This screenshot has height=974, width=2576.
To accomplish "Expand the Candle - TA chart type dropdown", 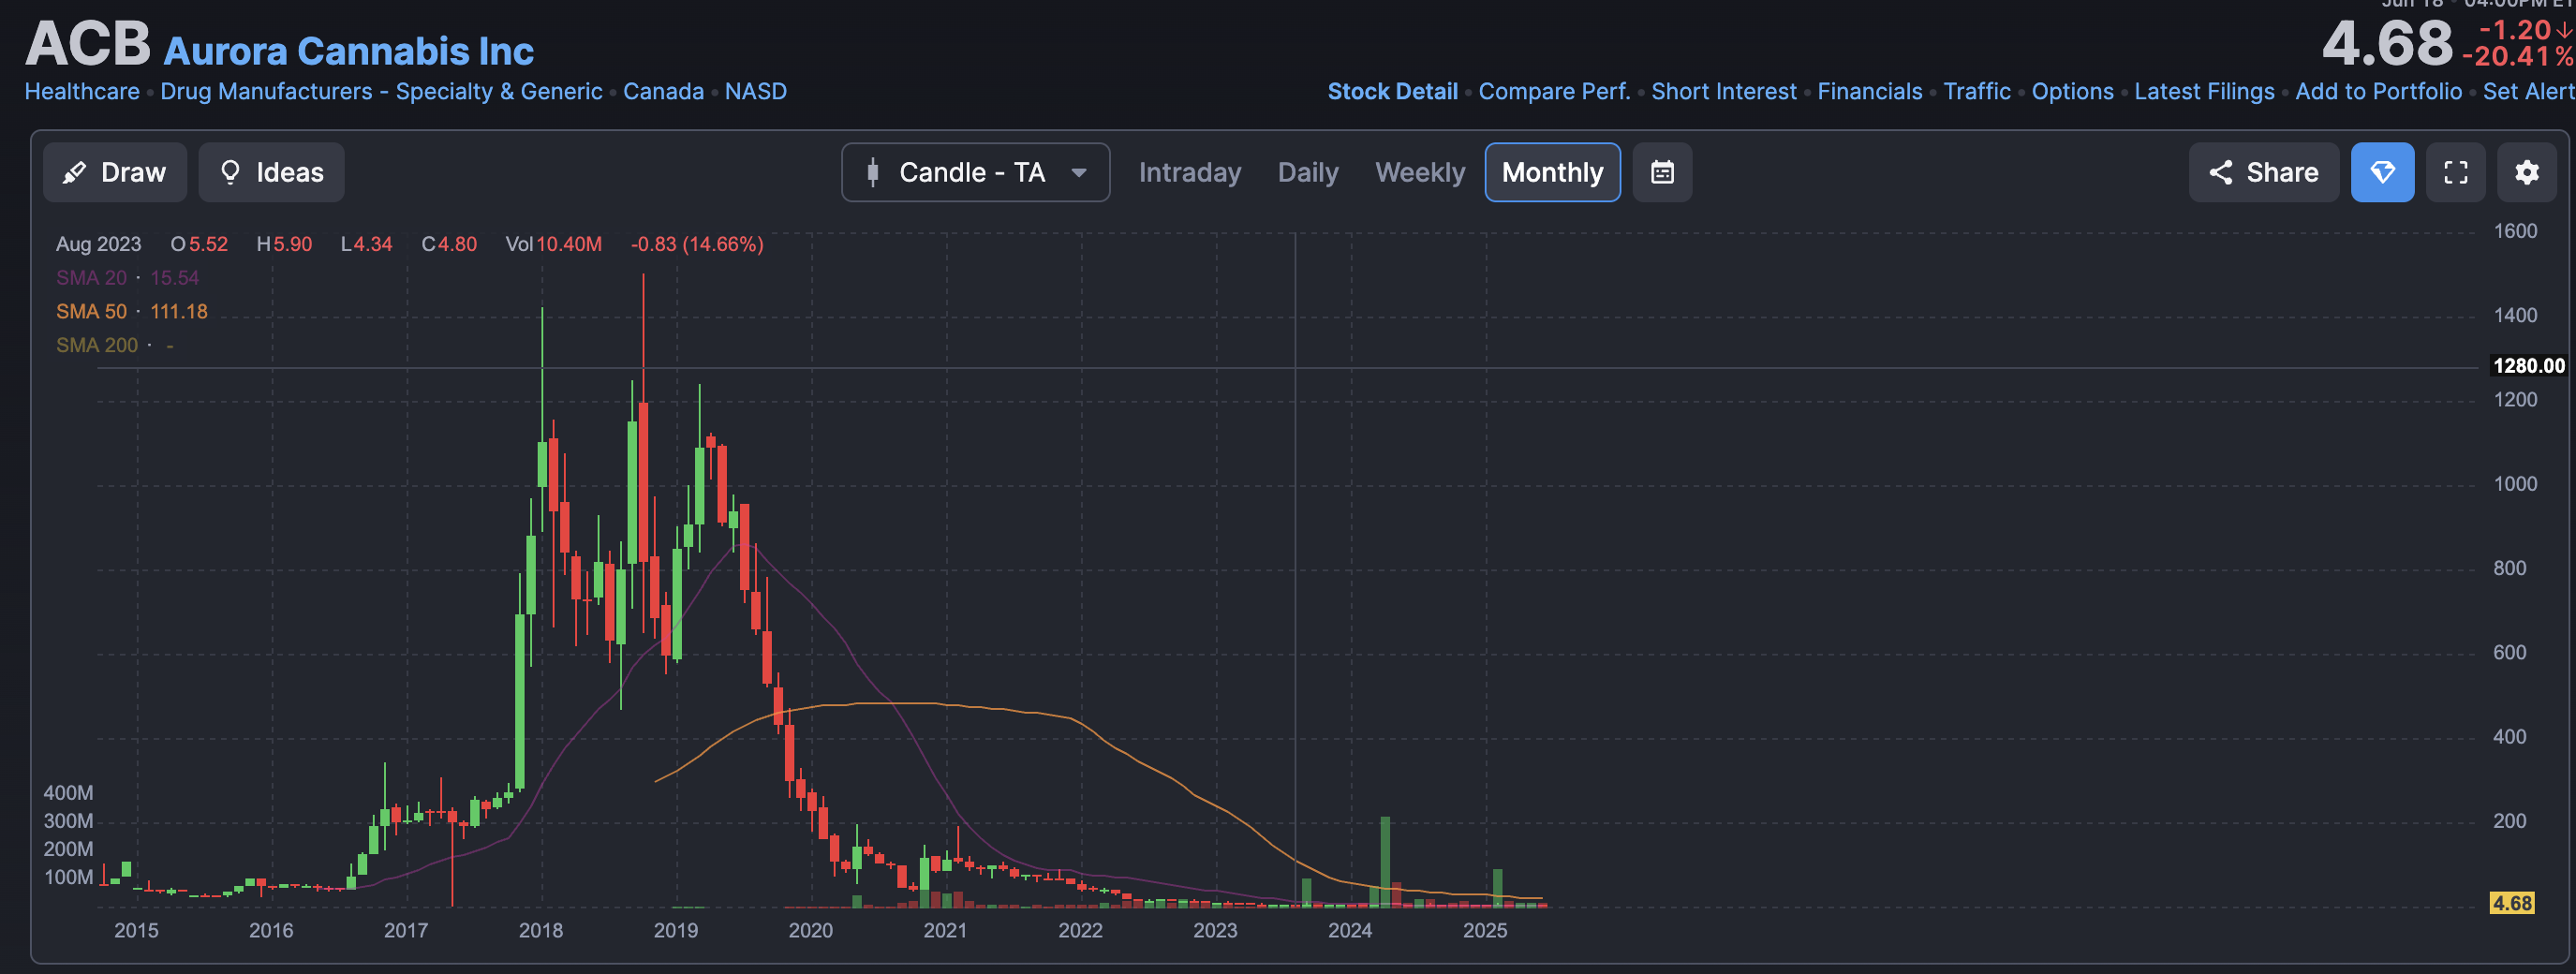I will pyautogui.click(x=975, y=172).
